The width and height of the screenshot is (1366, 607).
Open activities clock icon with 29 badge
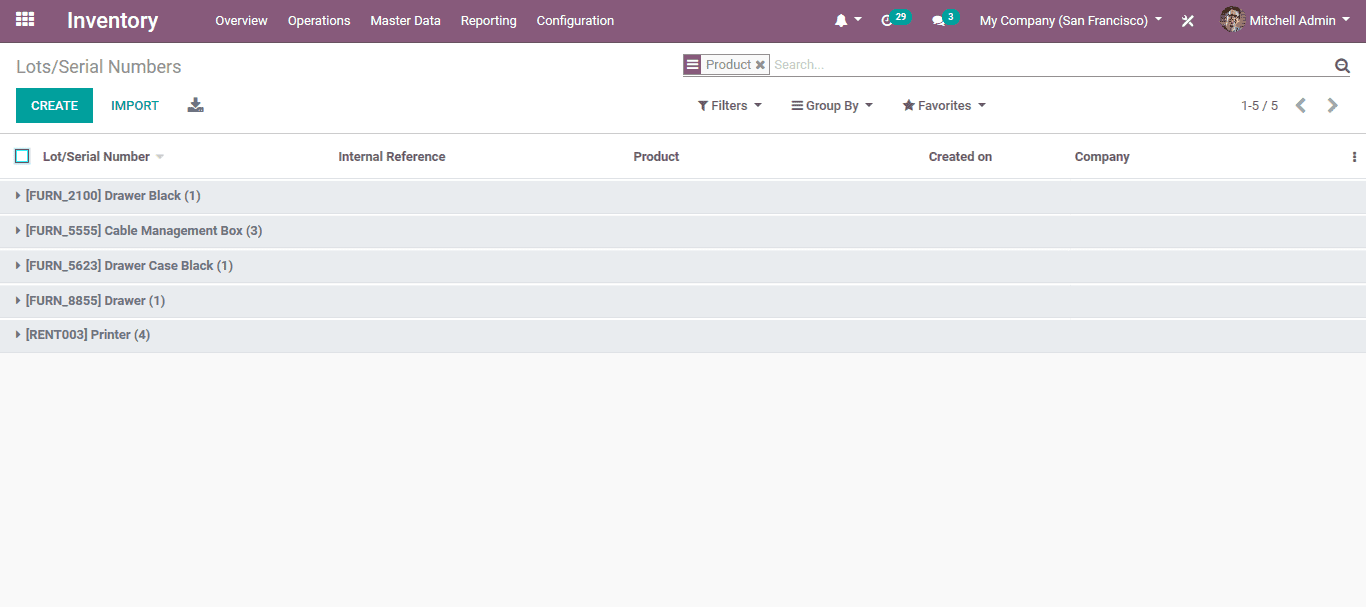887,21
